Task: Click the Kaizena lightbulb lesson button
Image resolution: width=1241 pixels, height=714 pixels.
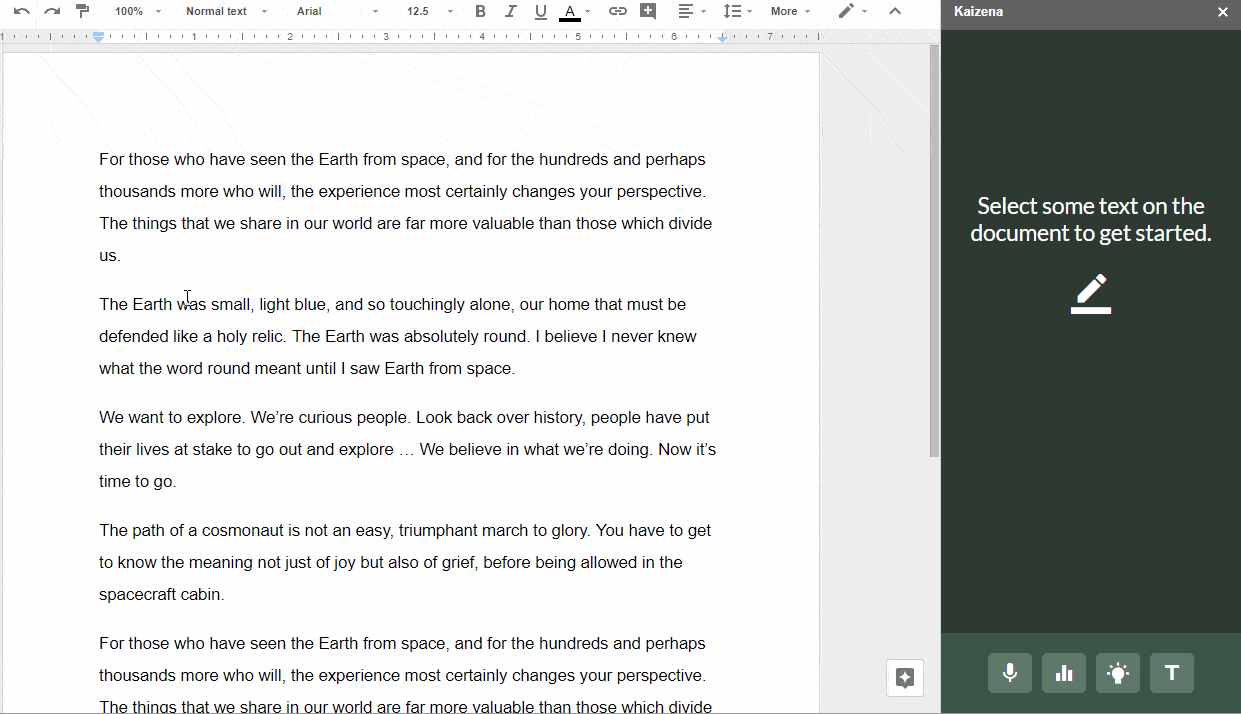Action: tap(1118, 673)
